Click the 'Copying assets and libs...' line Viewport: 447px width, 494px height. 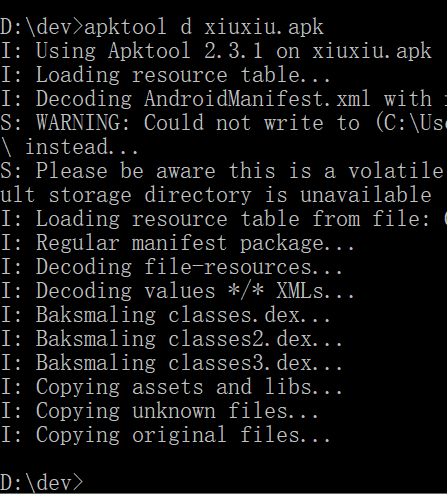(x=171, y=387)
